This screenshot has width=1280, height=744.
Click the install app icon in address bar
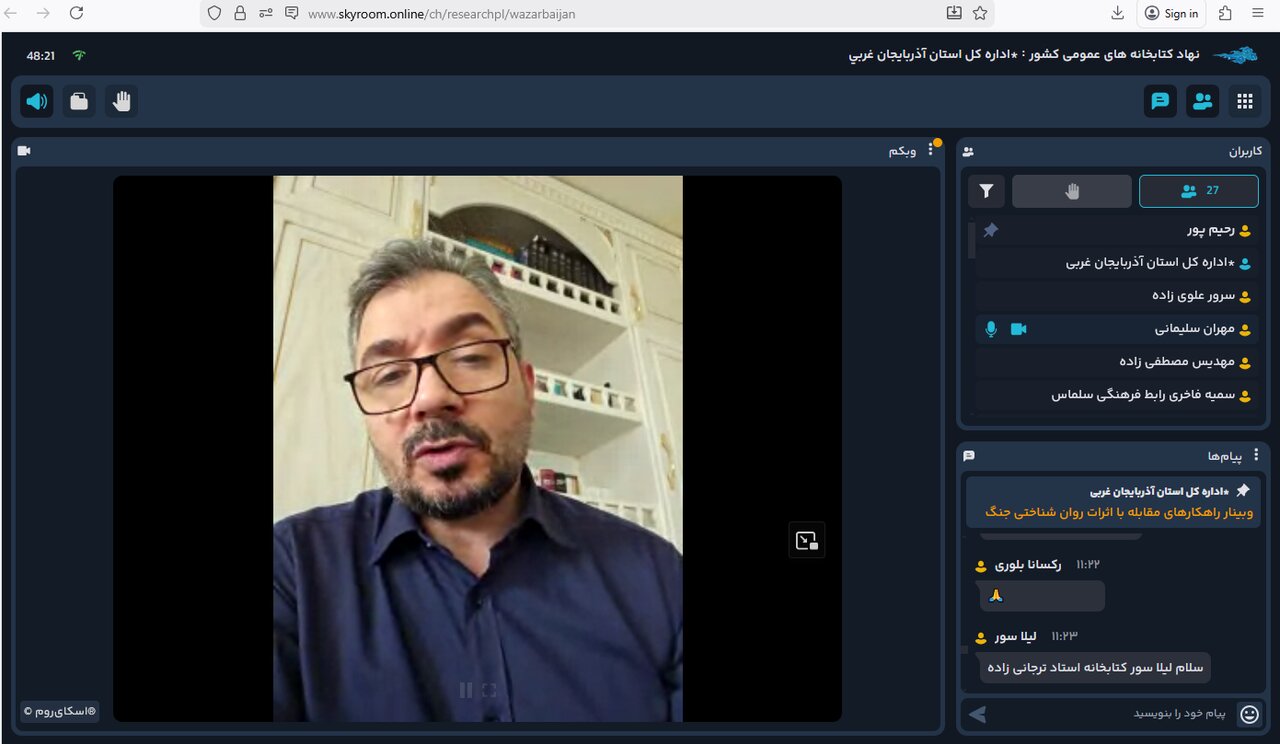point(954,13)
